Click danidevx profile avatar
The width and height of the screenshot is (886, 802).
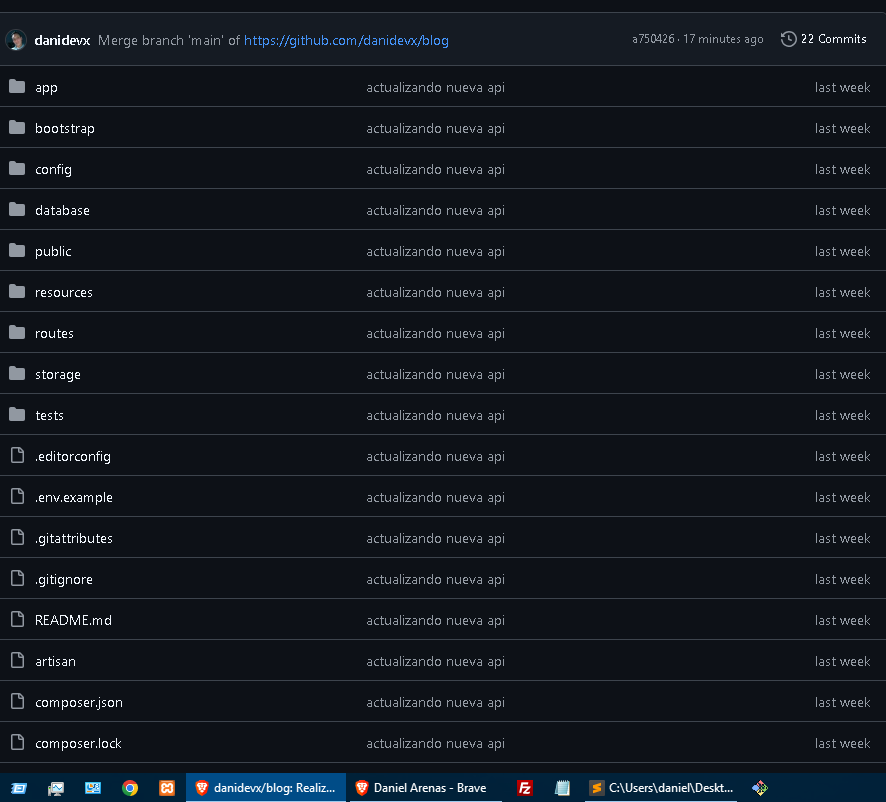[x=16, y=40]
